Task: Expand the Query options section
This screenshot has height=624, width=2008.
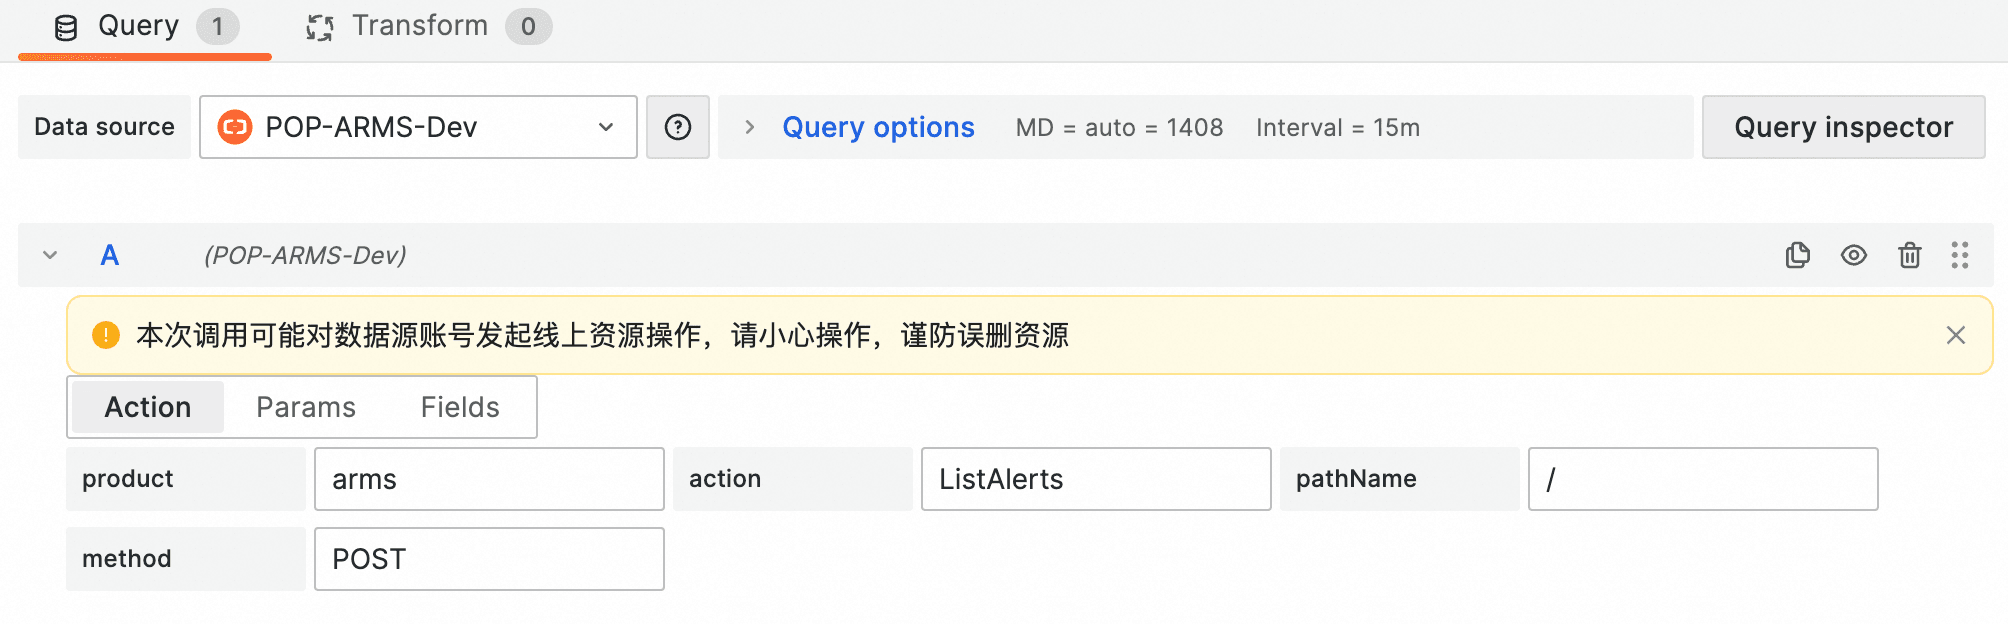Action: click(x=749, y=127)
